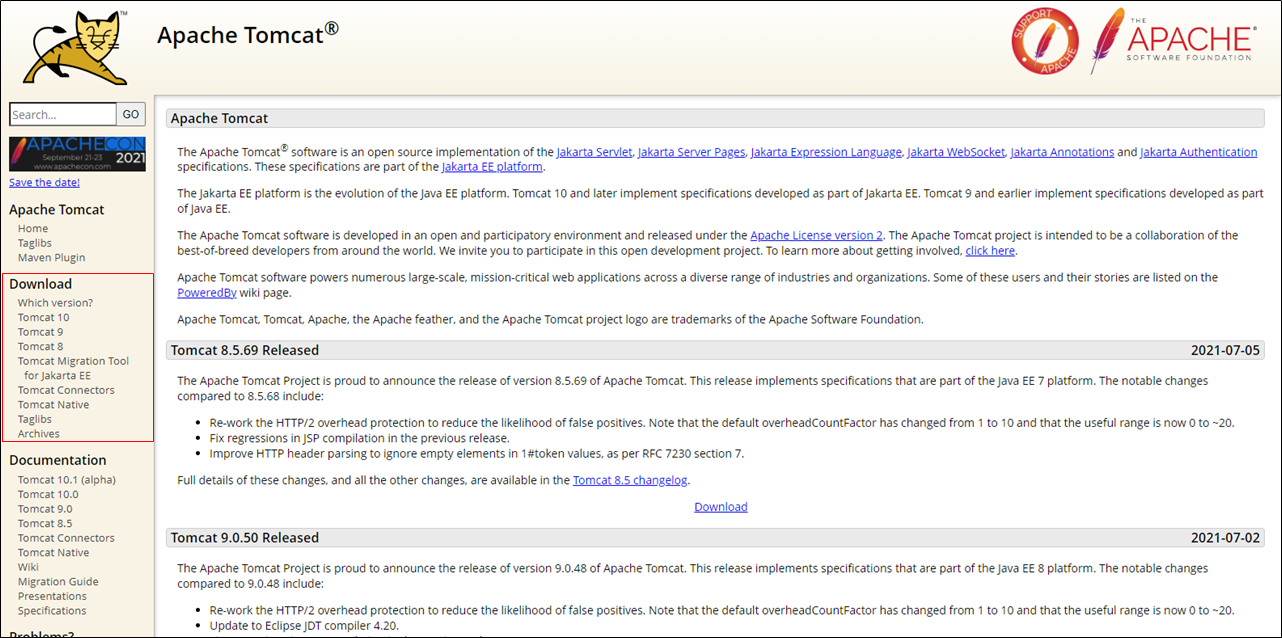Screen dimensions: 1282x638
Task: Open Tomcat Native under Documentation
Action: pos(54,552)
